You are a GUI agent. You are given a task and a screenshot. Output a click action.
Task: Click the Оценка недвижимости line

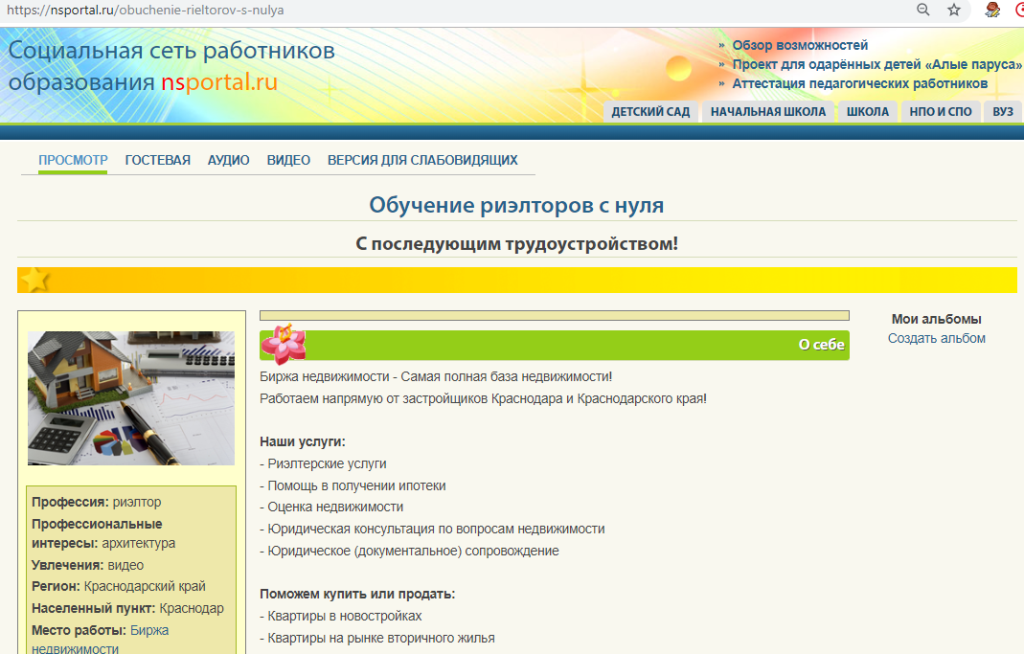click(331, 507)
